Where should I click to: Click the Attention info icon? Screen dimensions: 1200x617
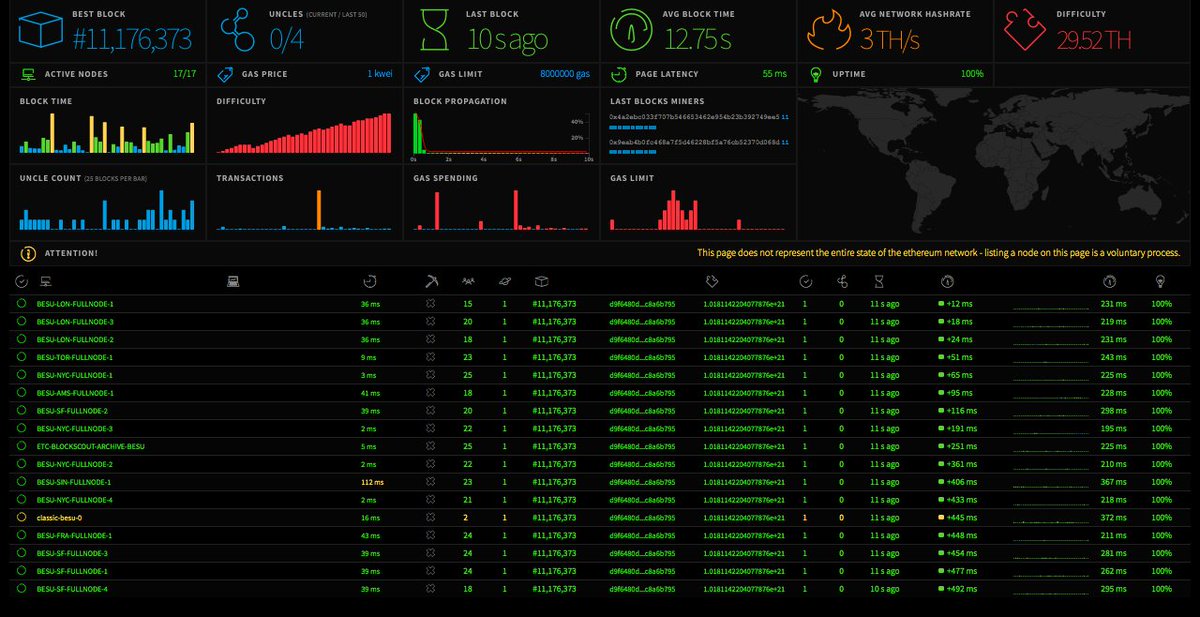[29, 253]
